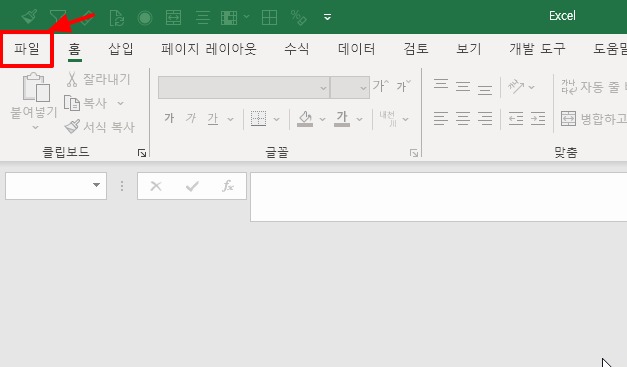The height and width of the screenshot is (367, 627).
Task: Click the 붙여넣기 paste clipboard icon
Action: pos(36,87)
